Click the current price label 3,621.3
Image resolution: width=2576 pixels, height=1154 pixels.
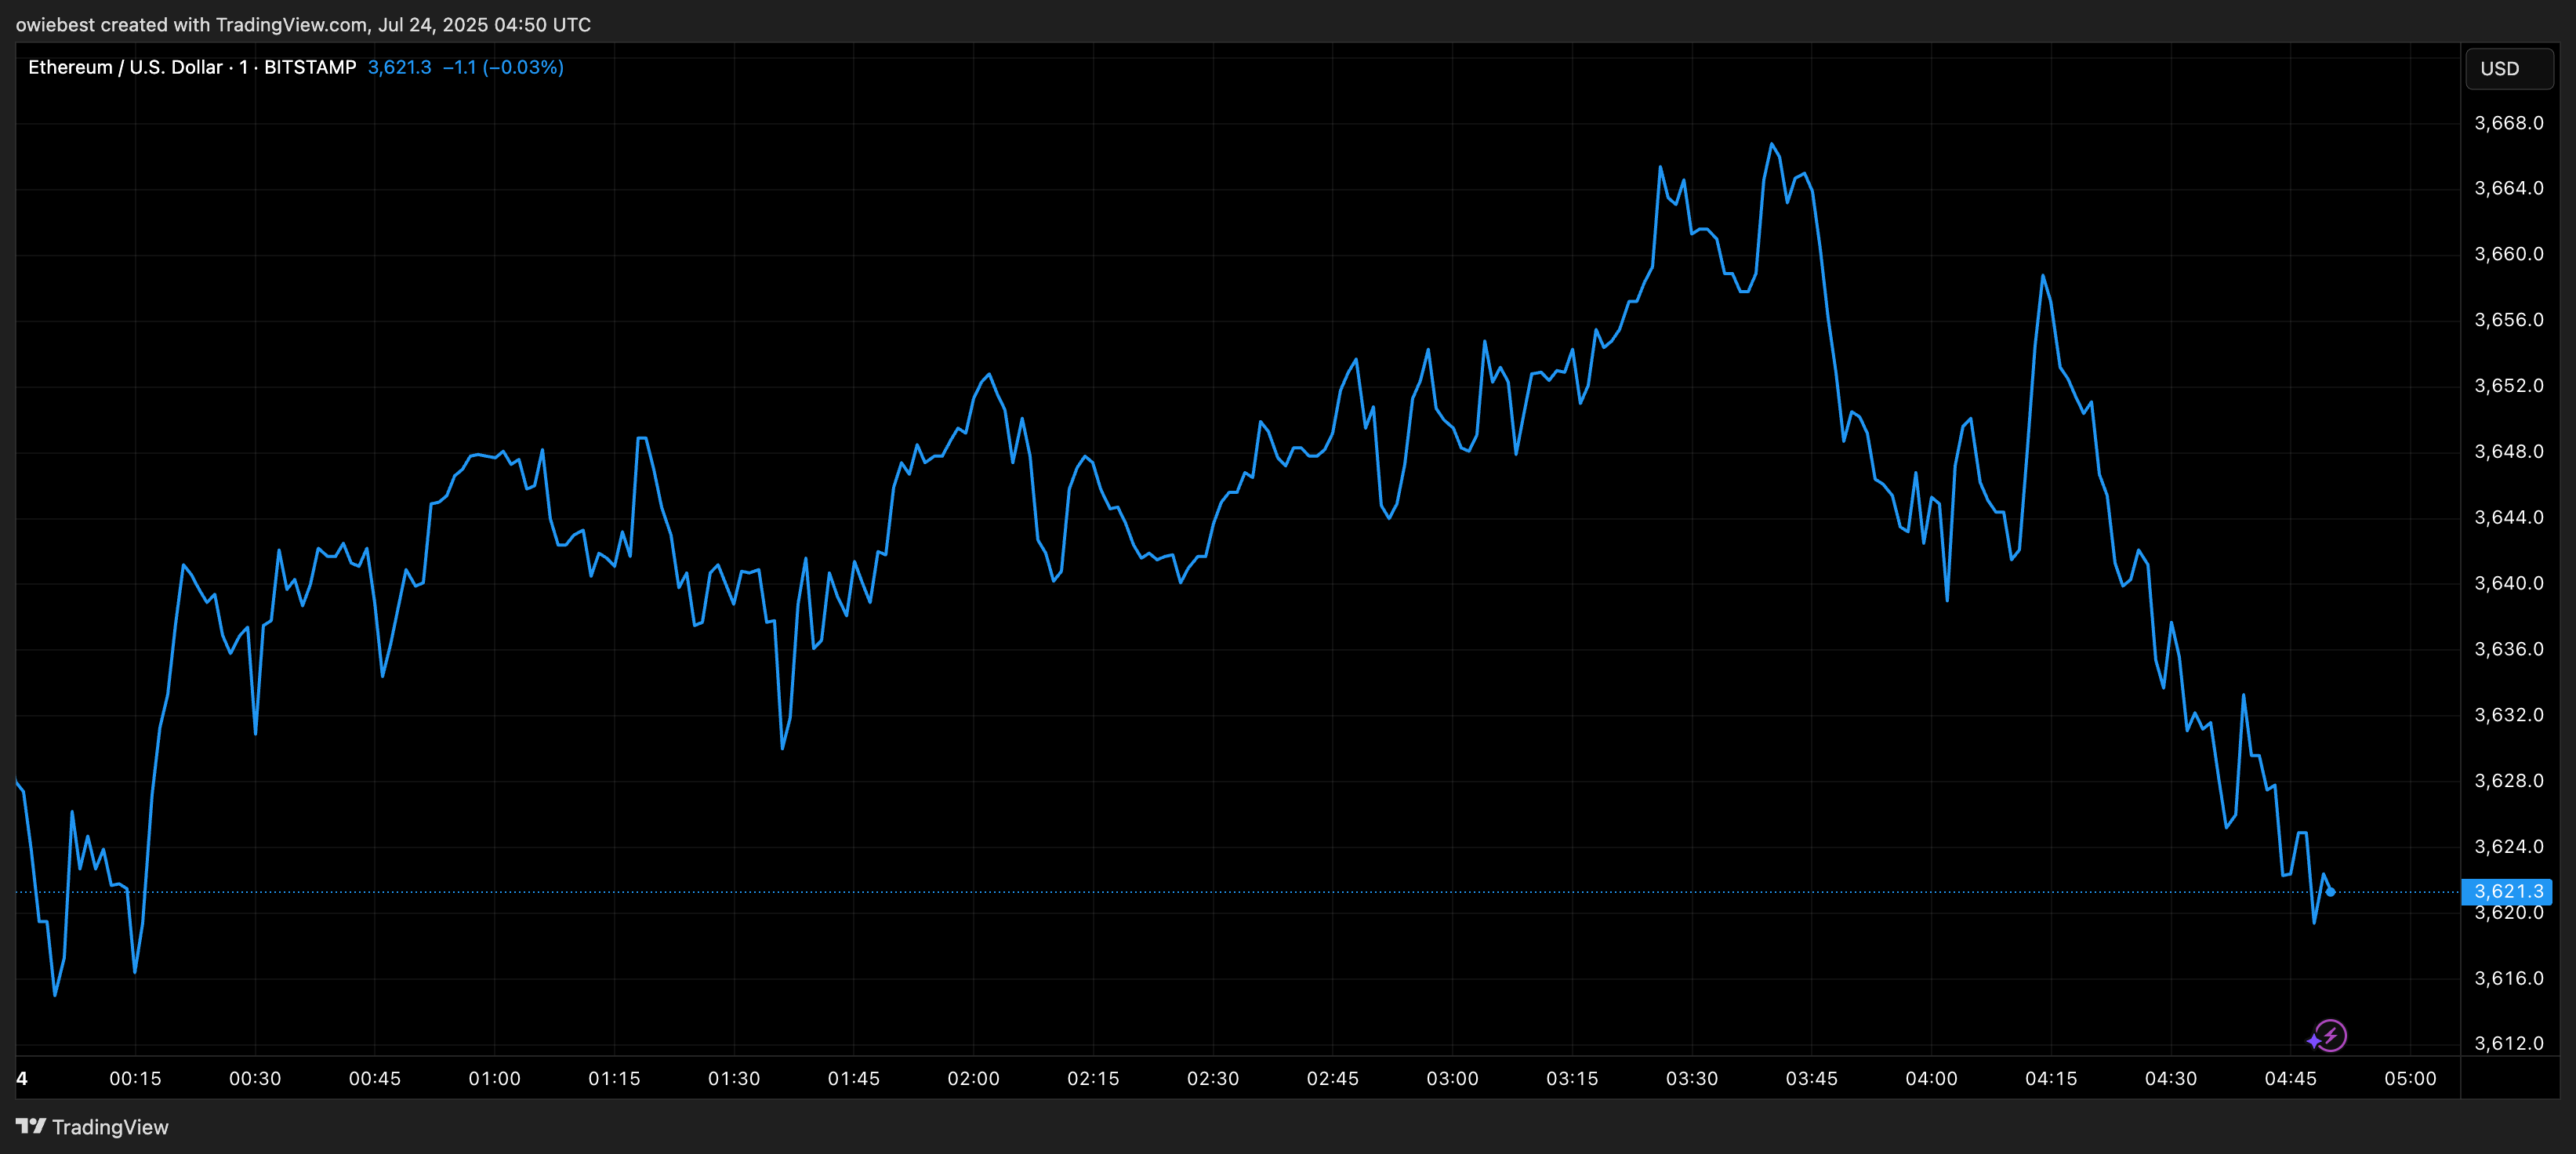pyautogui.click(x=2507, y=891)
